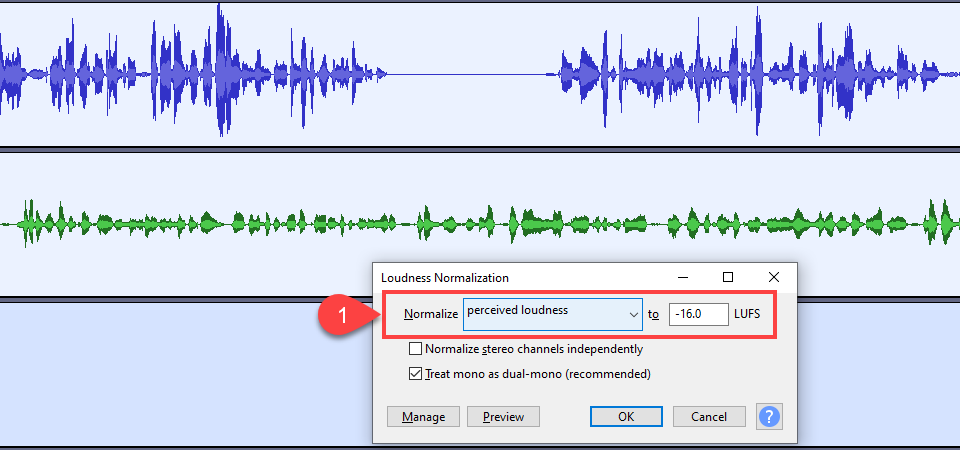
Task: Click the Loudness Normalization title bar
Action: tap(520, 277)
